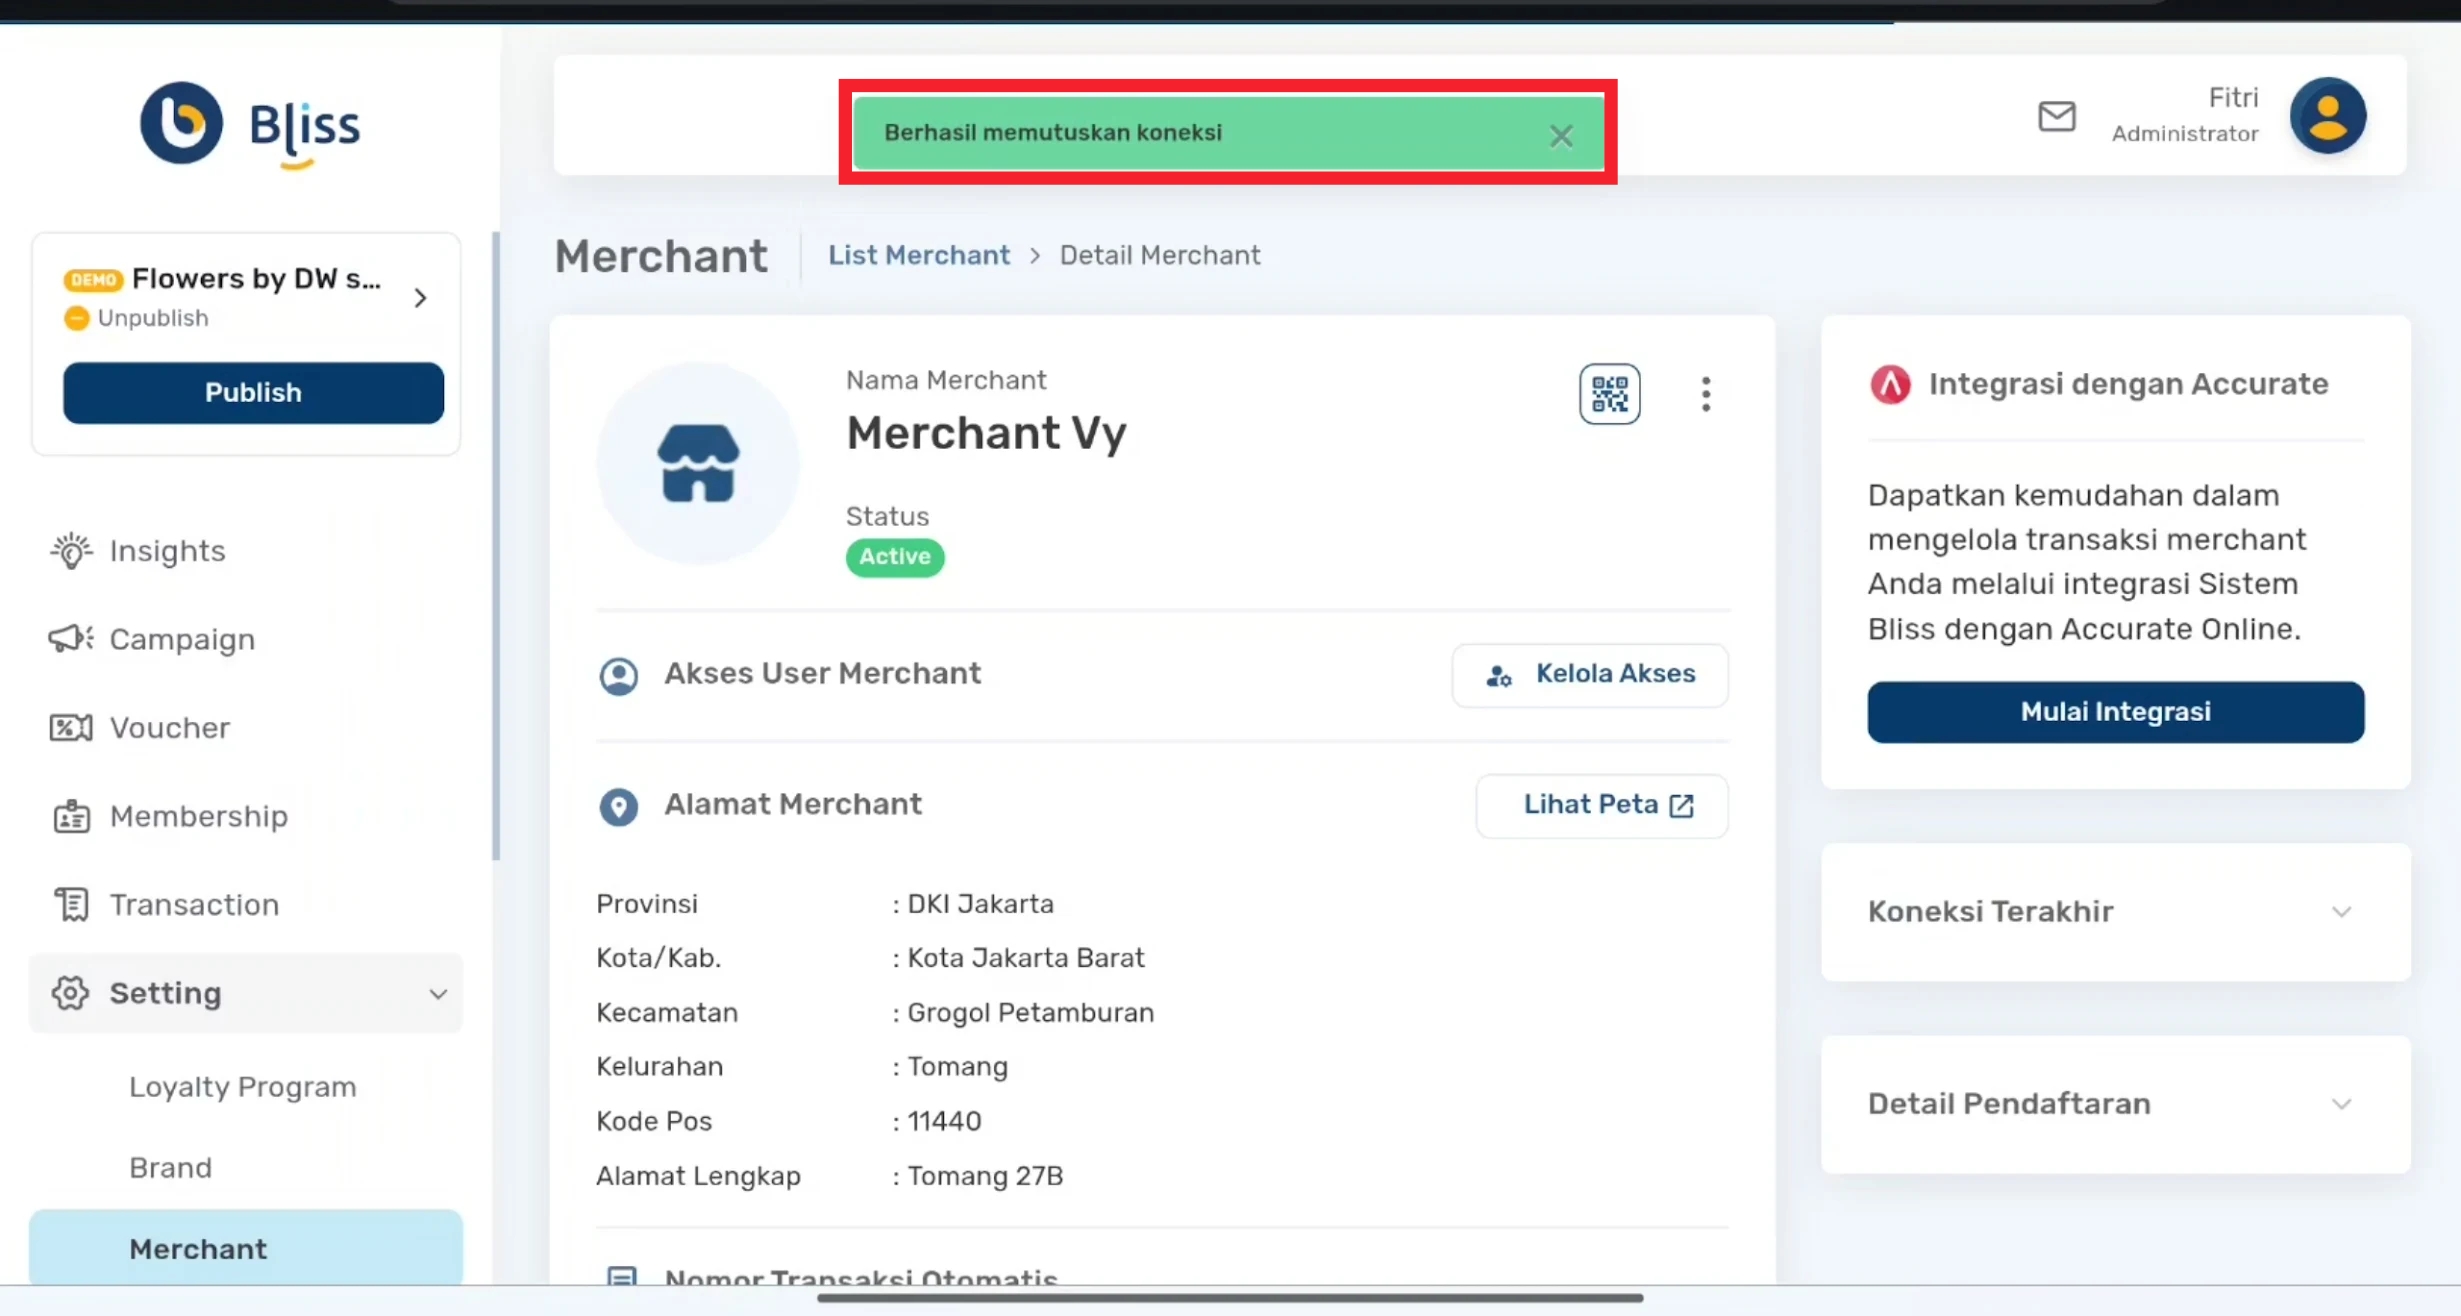Open the Flowers by DW store switcher

pos(419,298)
